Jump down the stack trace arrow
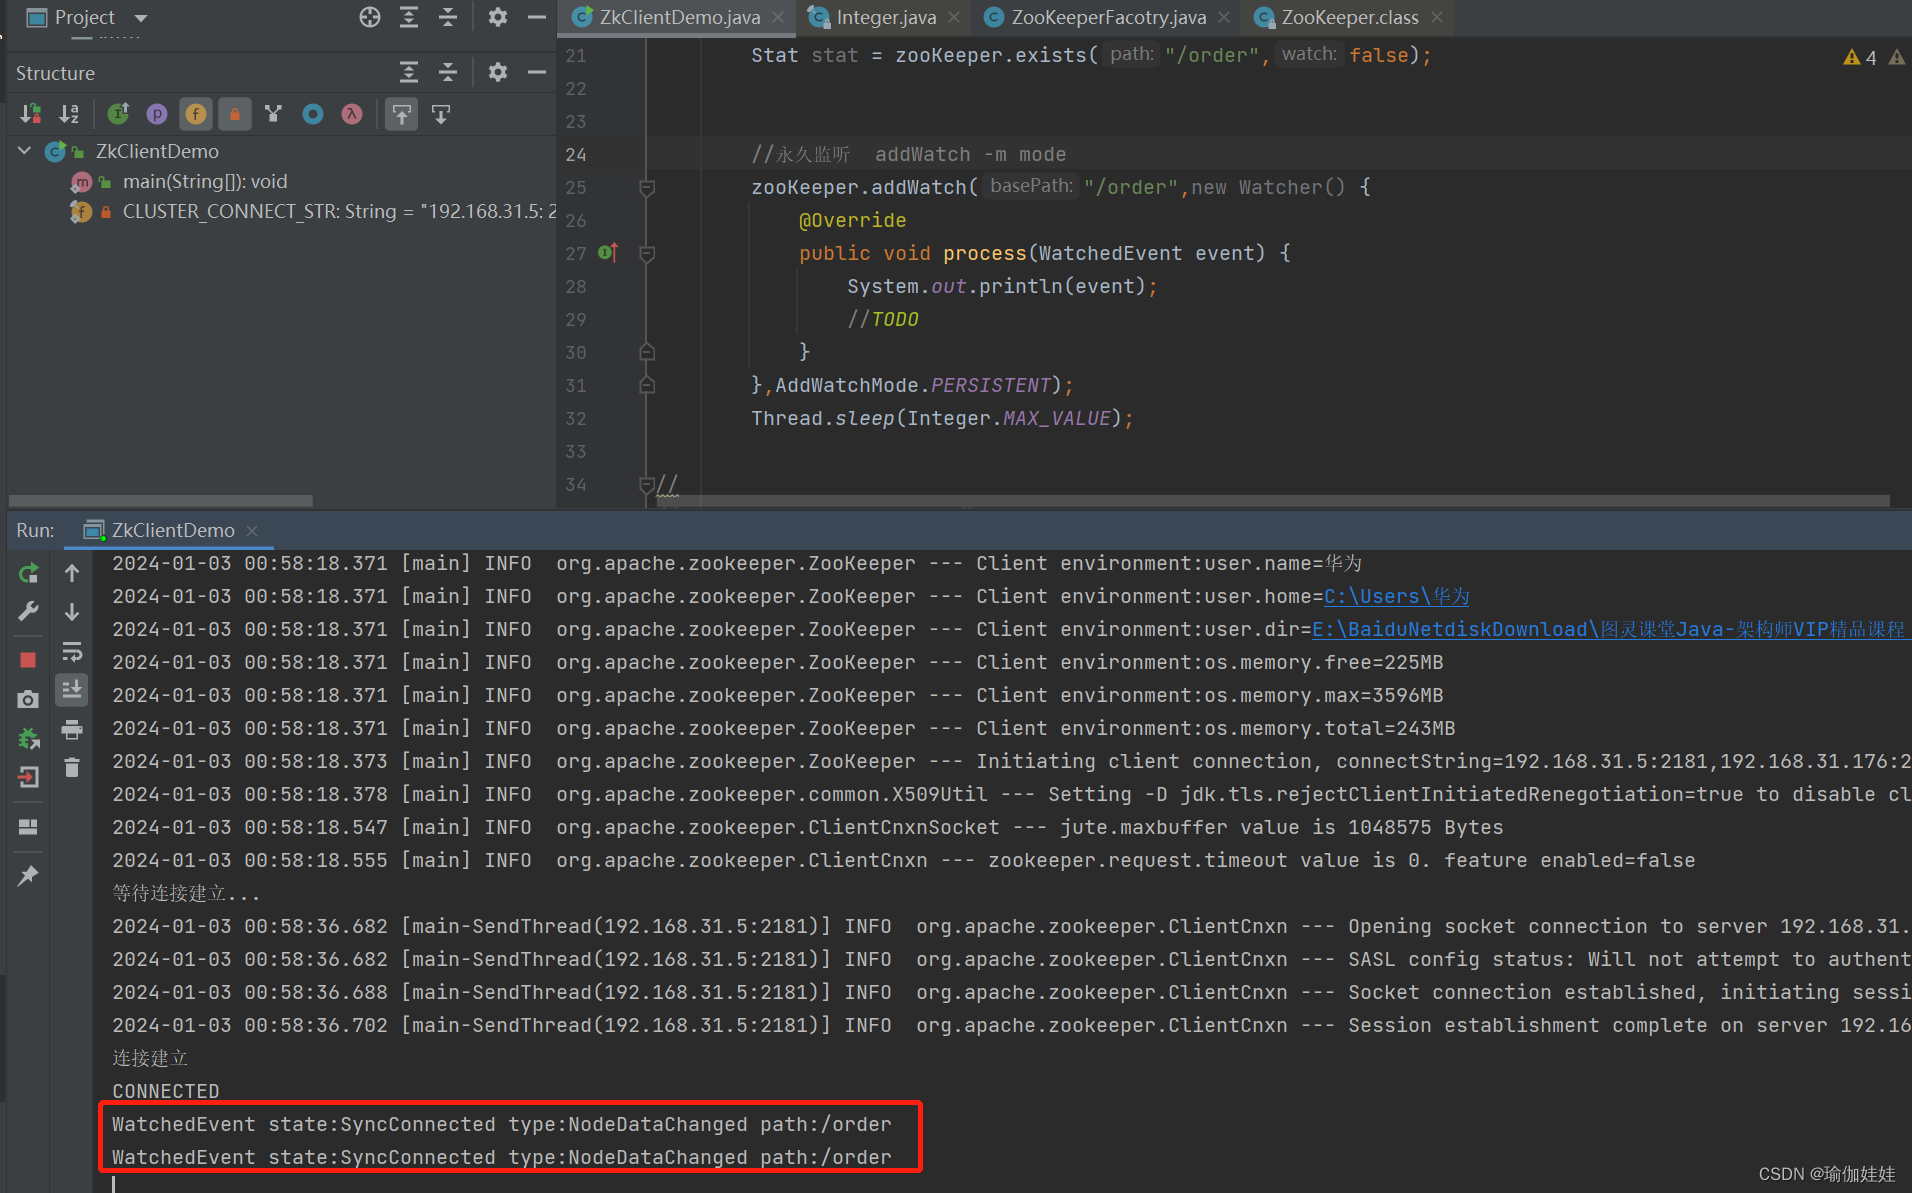Screen dimensions: 1912x1193 (72, 611)
